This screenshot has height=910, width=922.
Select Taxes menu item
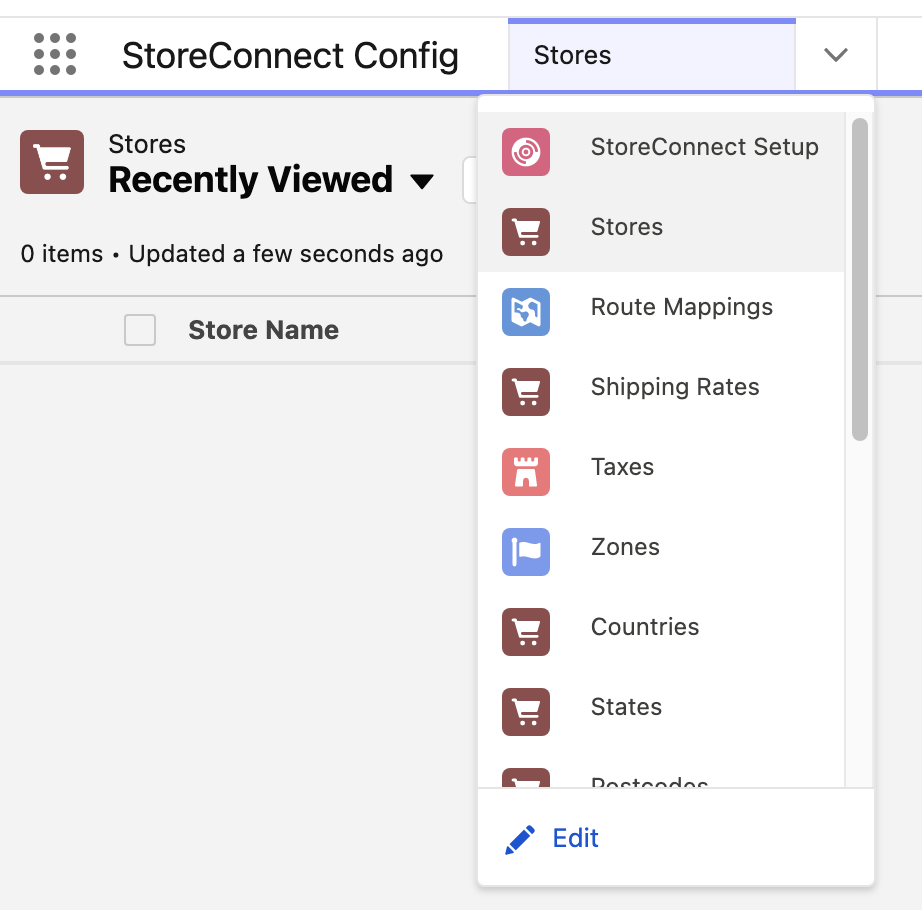coord(661,471)
